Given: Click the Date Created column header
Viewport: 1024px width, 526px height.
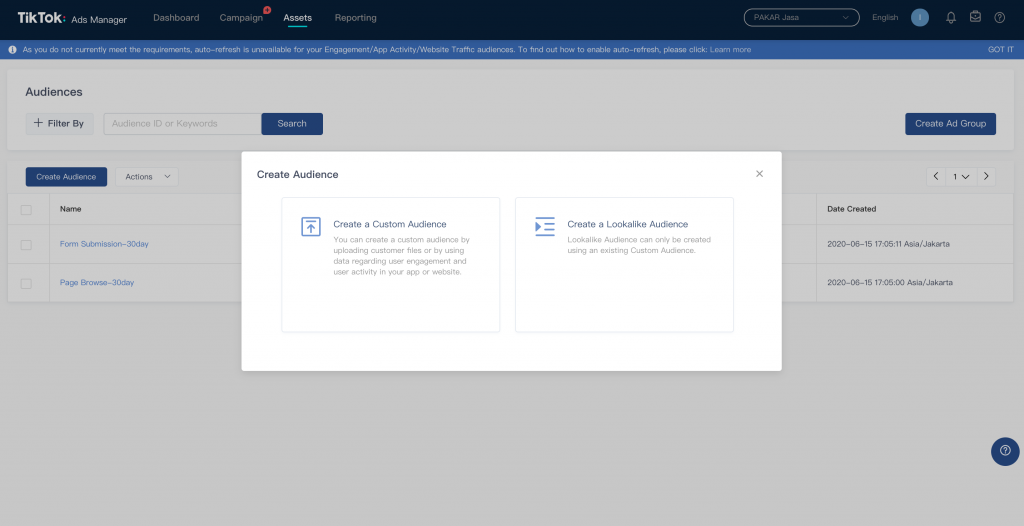Looking at the screenshot, I should click(852, 209).
